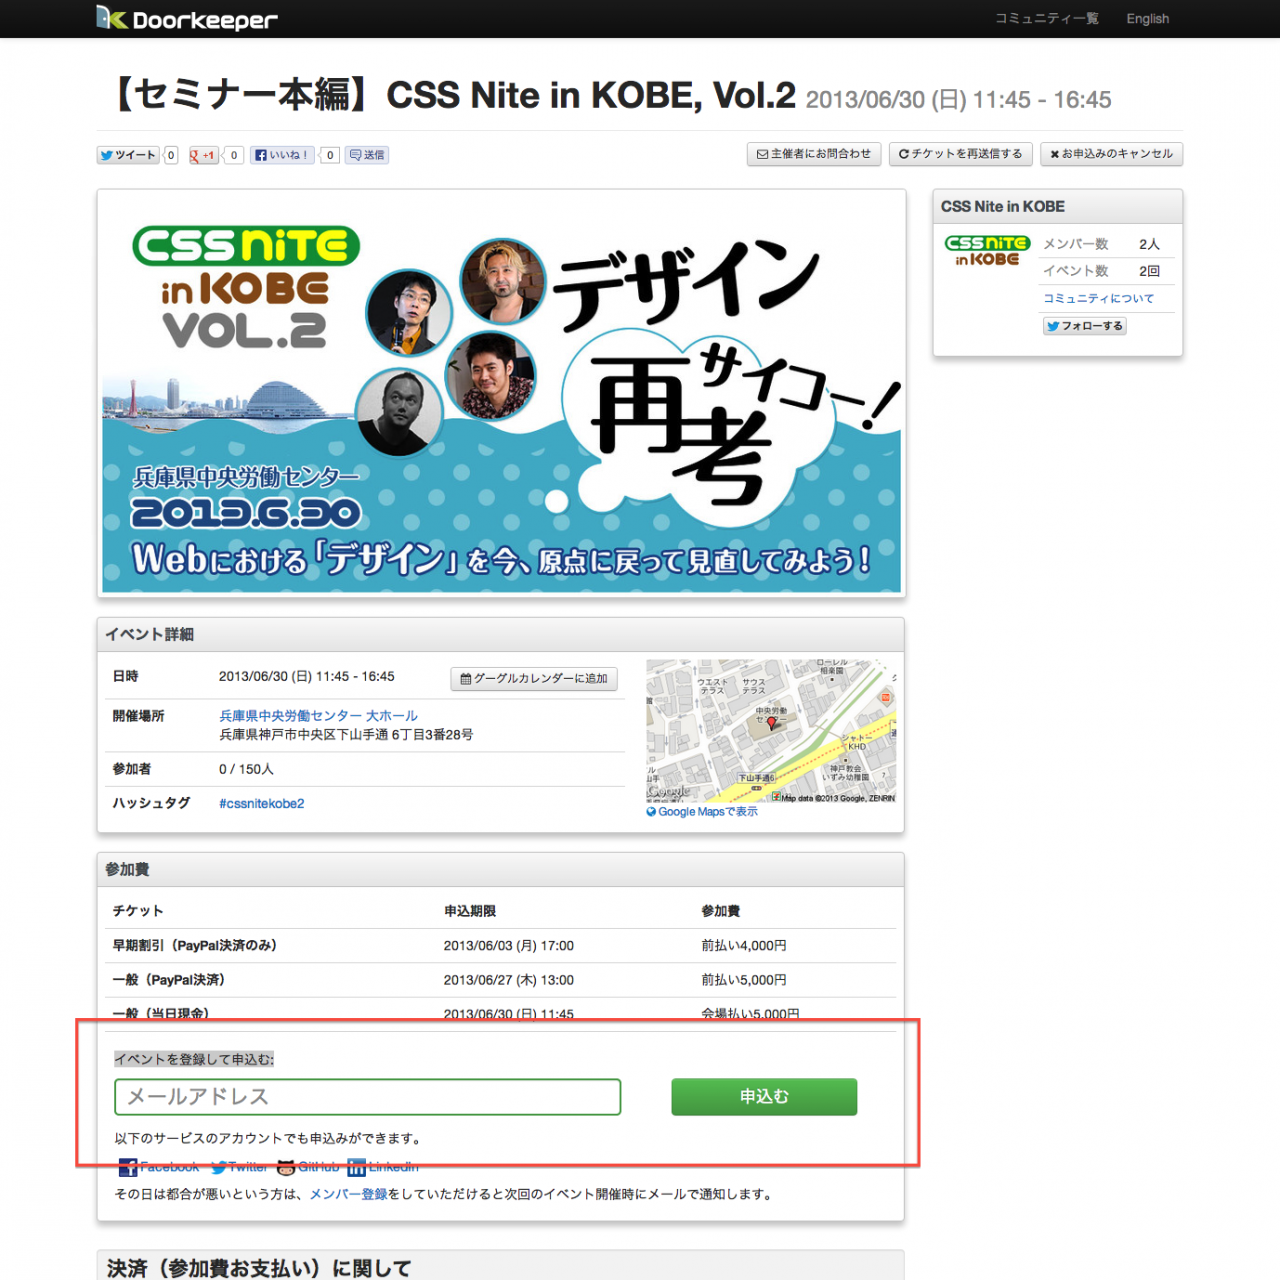The width and height of the screenshot is (1280, 1280).
Task: Click the 主催者にお問合わせ button
Action: [x=814, y=154]
